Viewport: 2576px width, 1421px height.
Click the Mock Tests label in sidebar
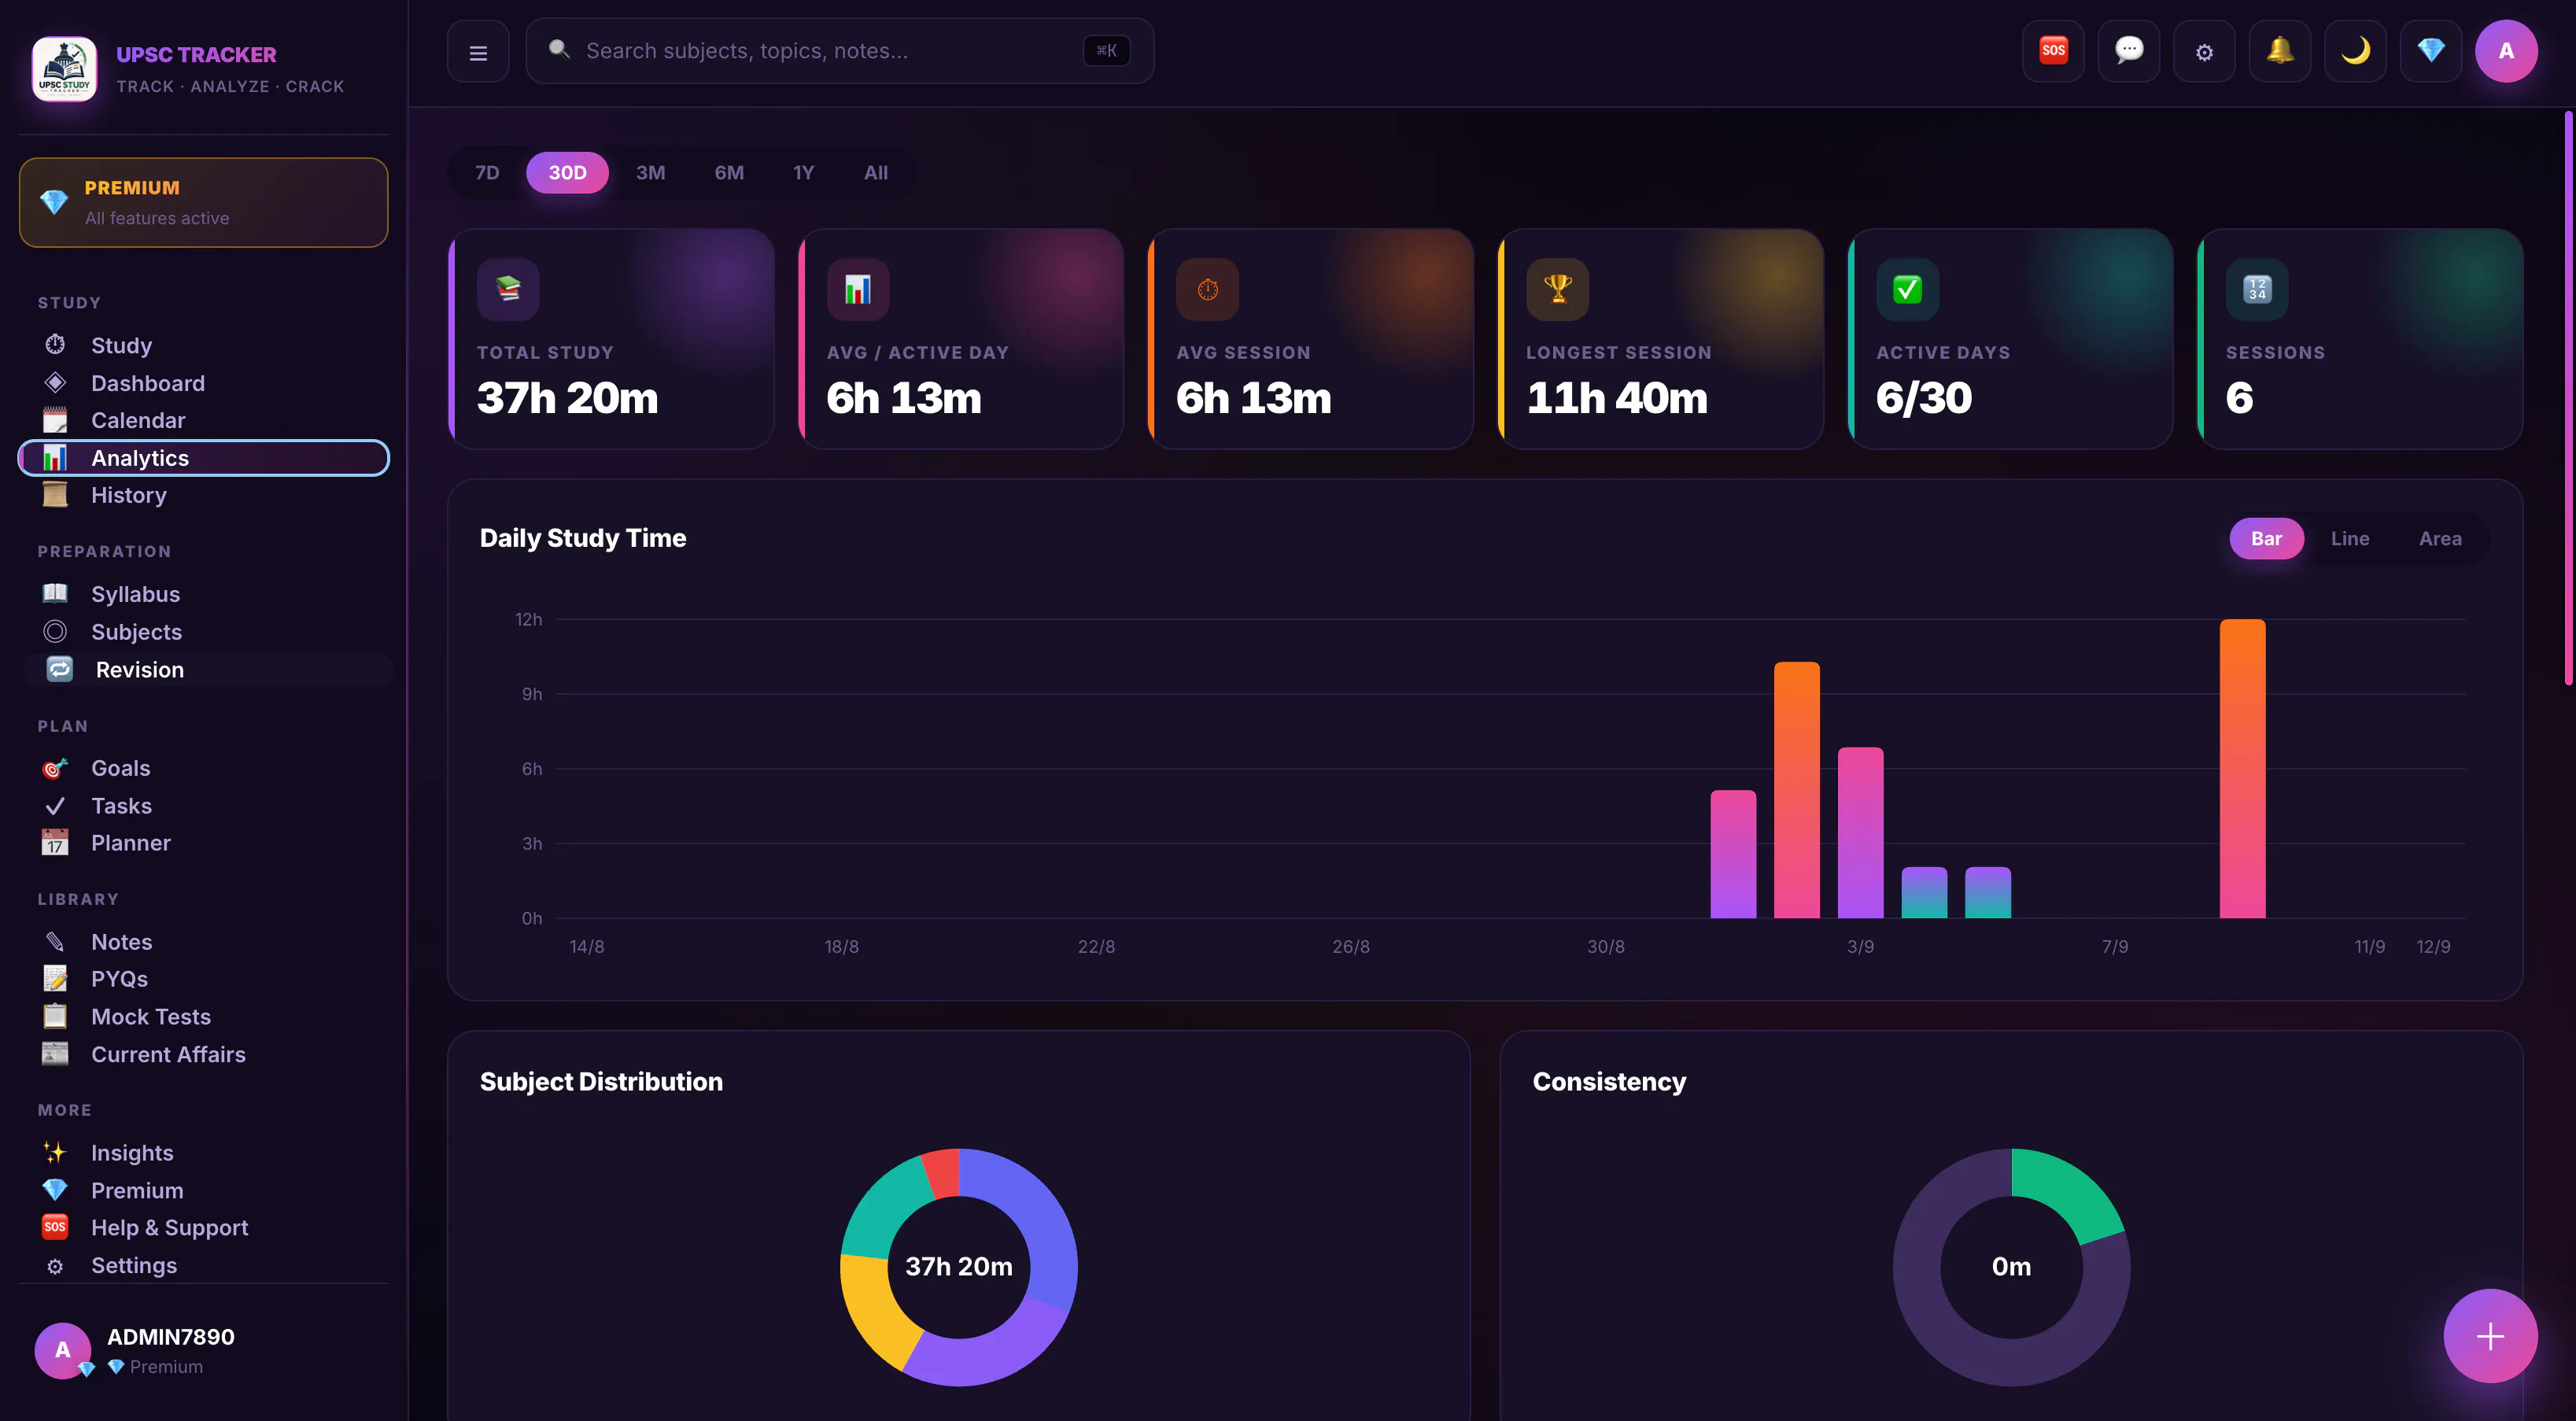click(151, 1017)
